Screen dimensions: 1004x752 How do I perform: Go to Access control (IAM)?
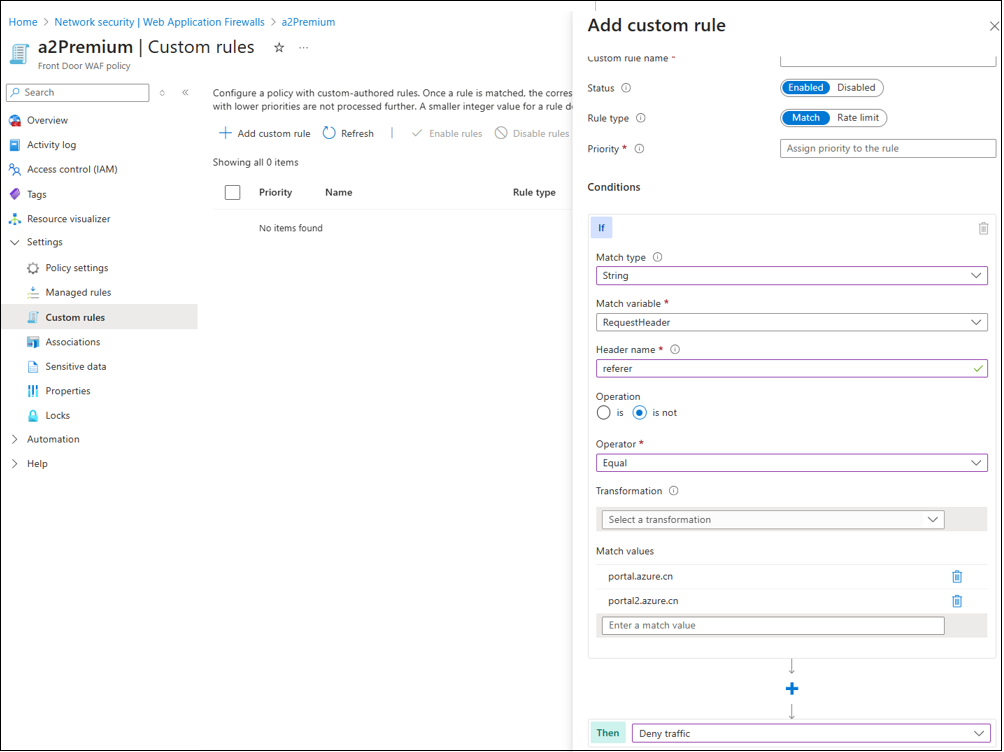(72, 170)
